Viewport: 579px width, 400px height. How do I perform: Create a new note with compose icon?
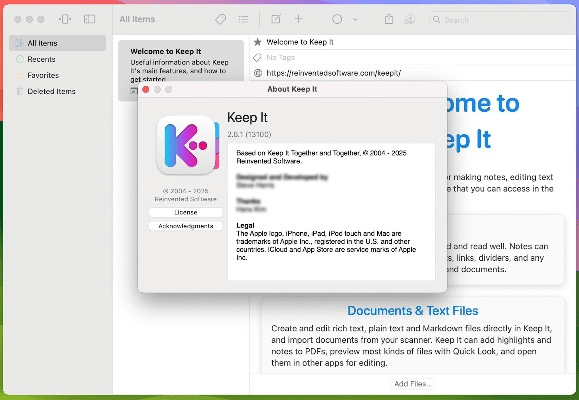[276, 19]
